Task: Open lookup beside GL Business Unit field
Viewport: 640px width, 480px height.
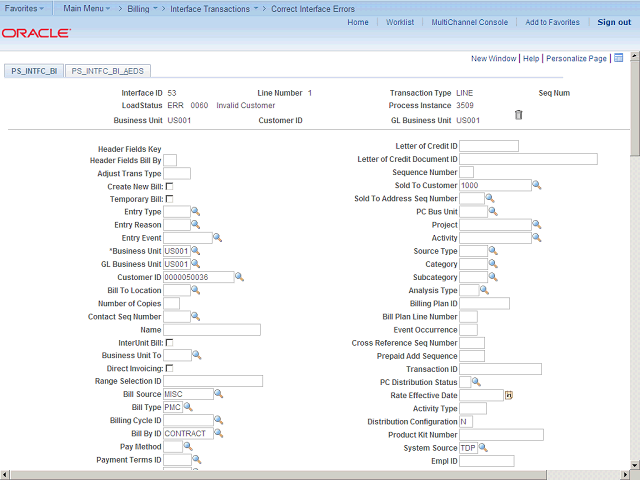Action: coord(196,264)
